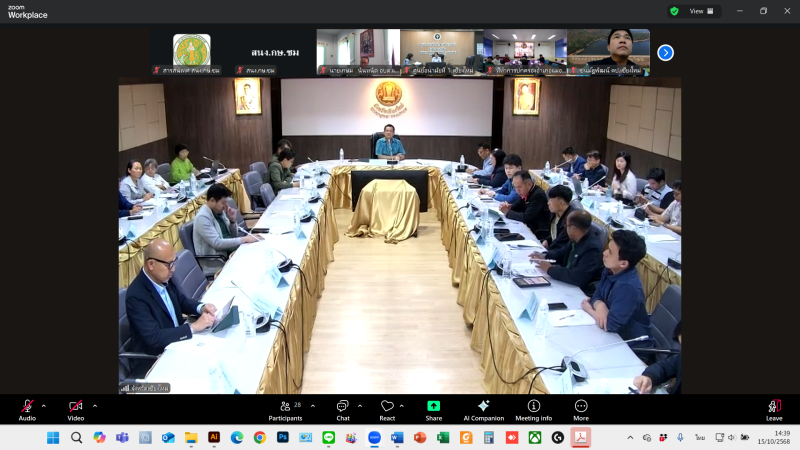Open AI Companion
800x450 pixels.
tap(484, 410)
